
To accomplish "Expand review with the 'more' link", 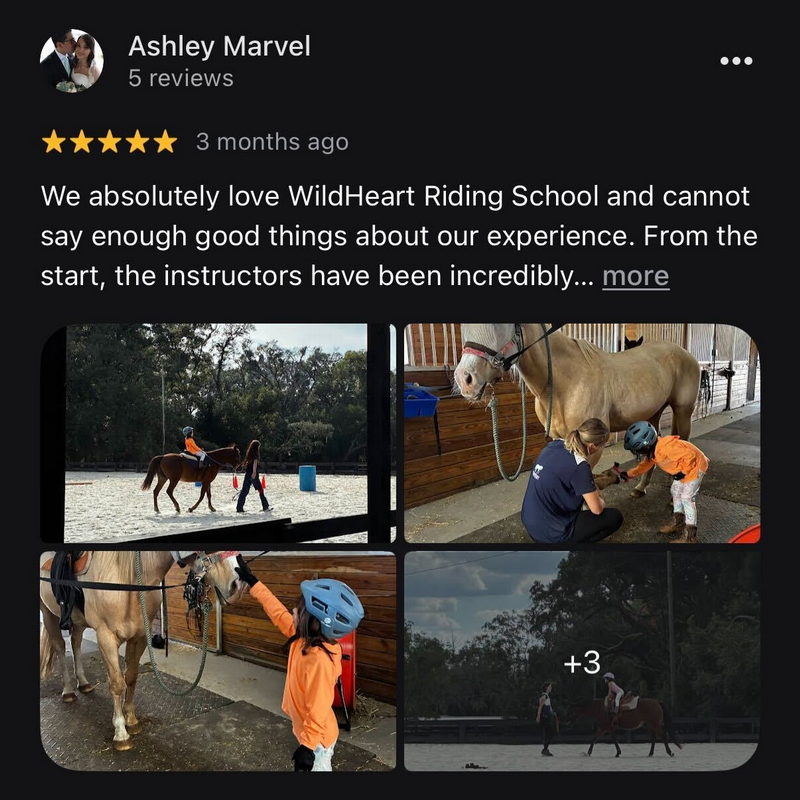I will [x=636, y=277].
